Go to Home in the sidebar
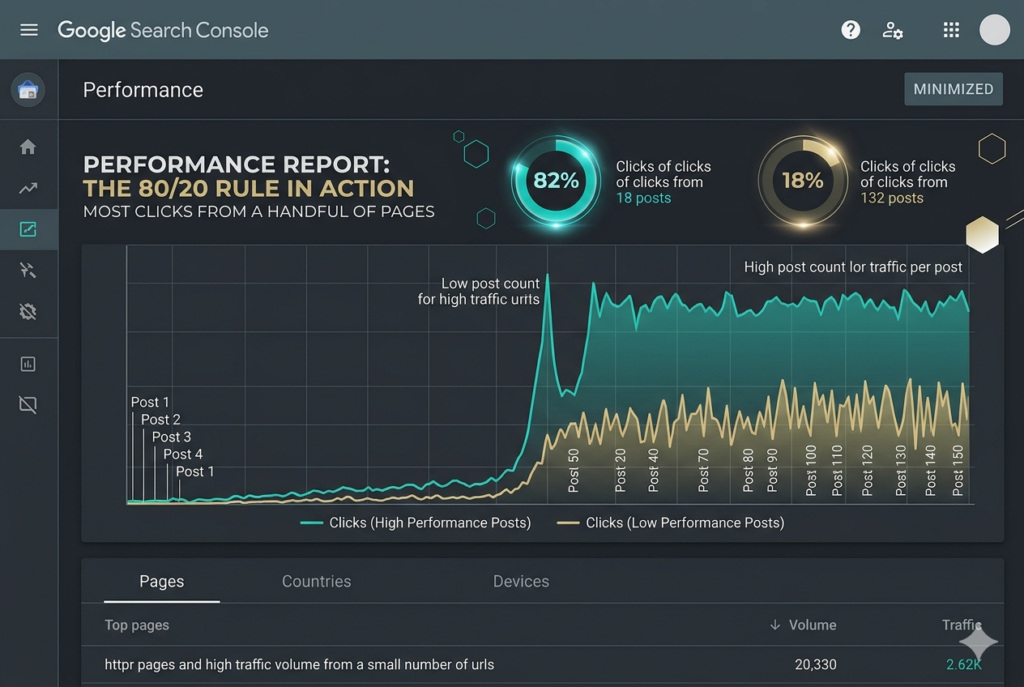The height and width of the screenshot is (687, 1024). (x=28, y=147)
